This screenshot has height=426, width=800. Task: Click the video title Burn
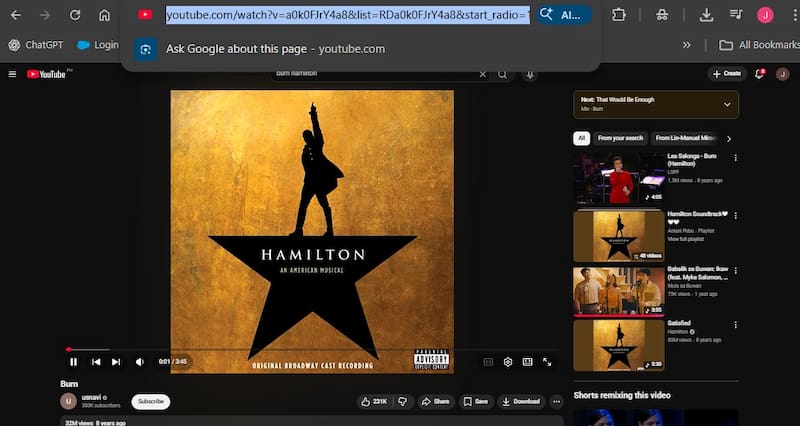click(x=69, y=384)
